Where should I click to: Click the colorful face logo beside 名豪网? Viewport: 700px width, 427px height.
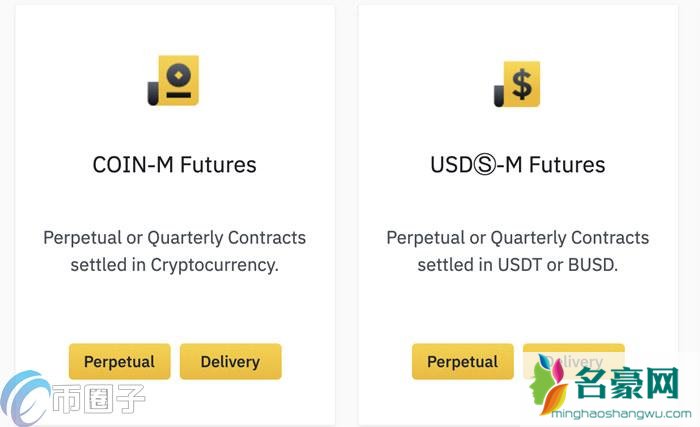(x=549, y=383)
